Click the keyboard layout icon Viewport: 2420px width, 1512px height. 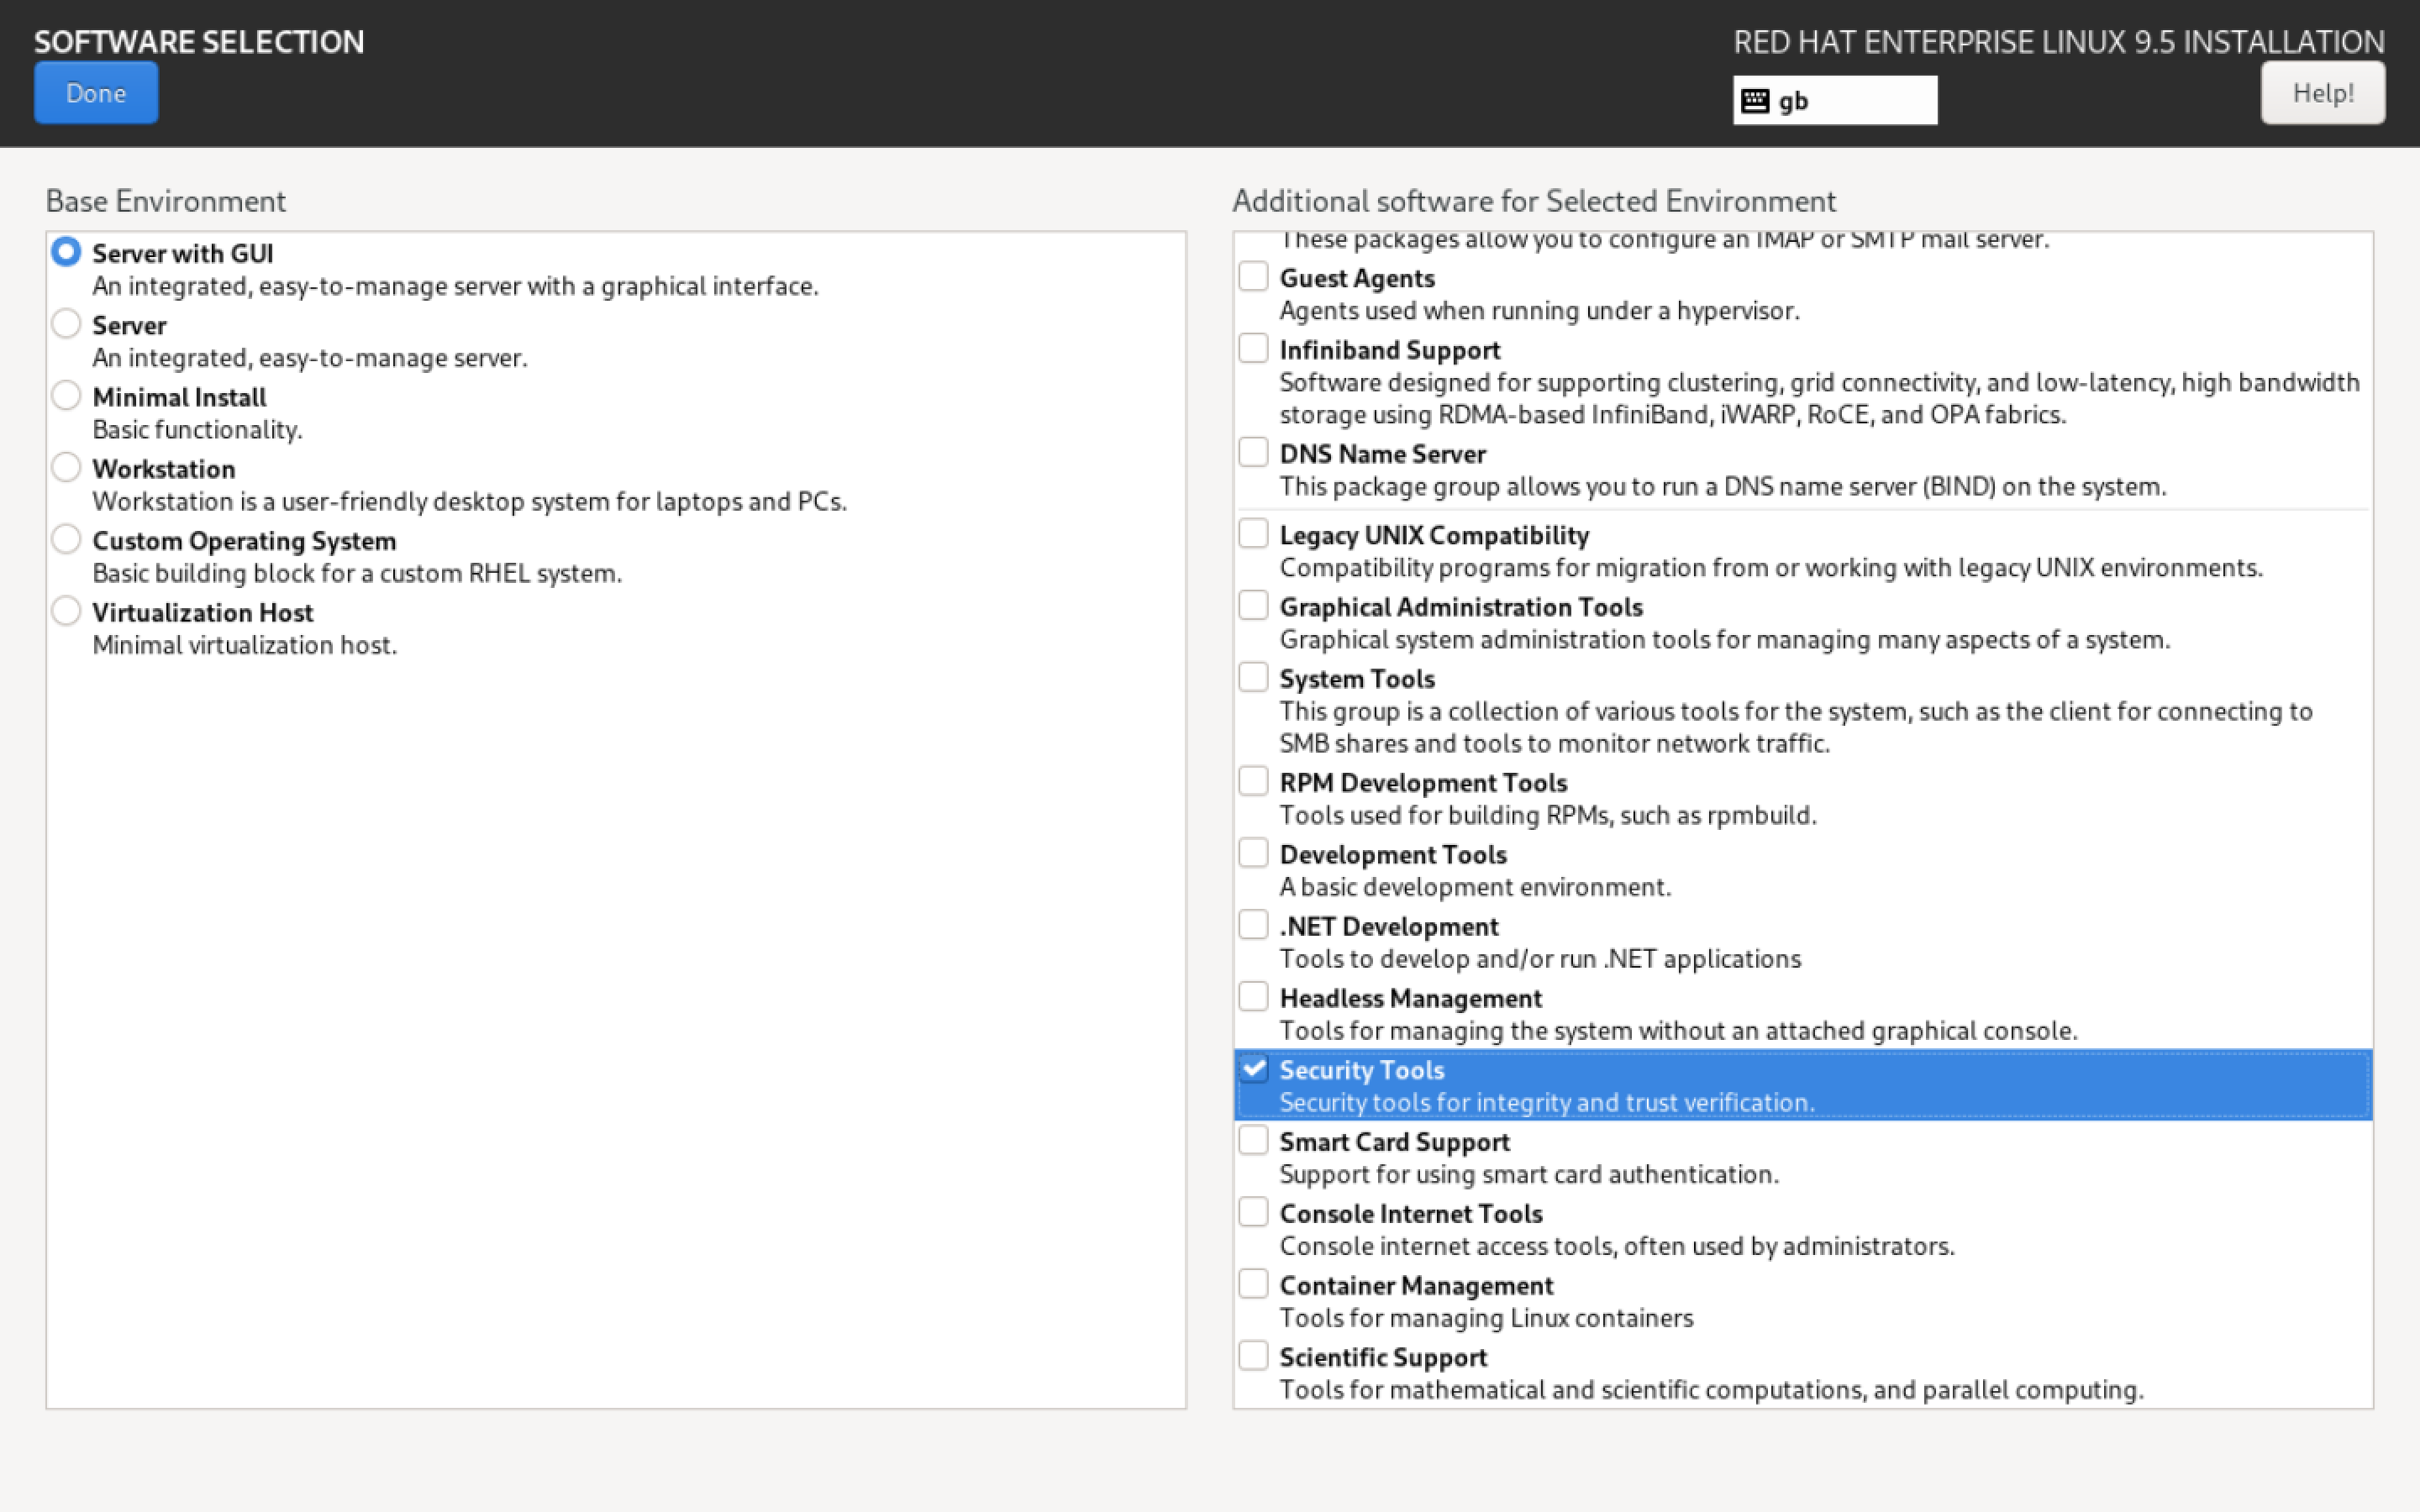pyautogui.click(x=1755, y=100)
